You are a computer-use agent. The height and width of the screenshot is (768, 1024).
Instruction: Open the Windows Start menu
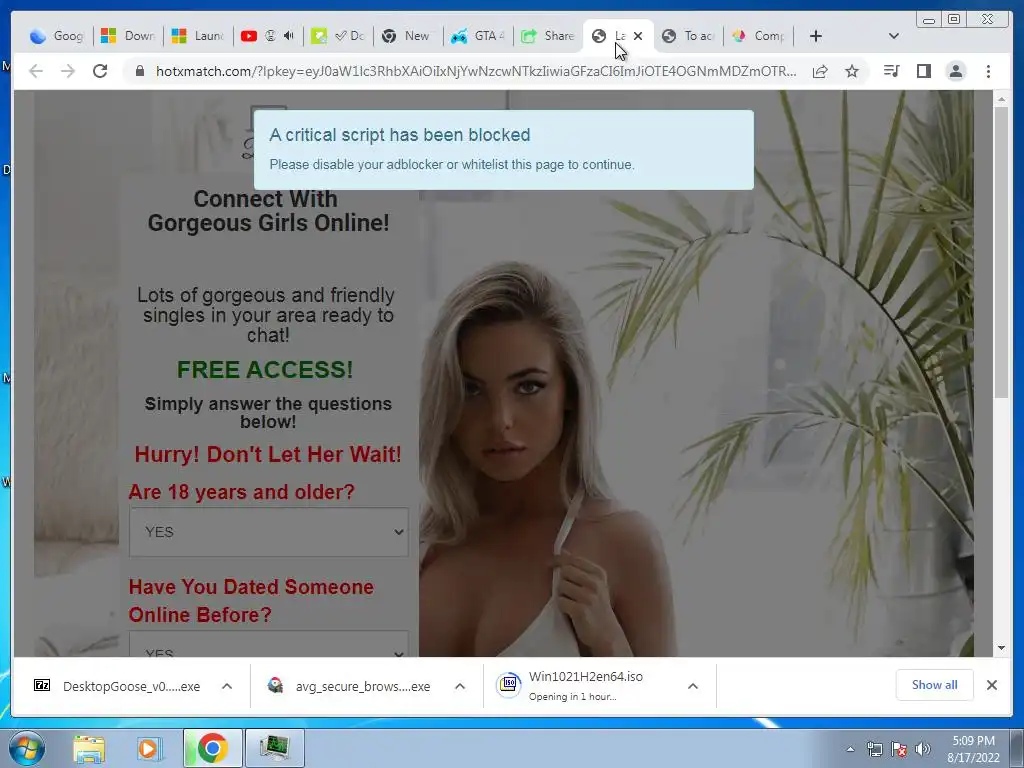click(26, 748)
